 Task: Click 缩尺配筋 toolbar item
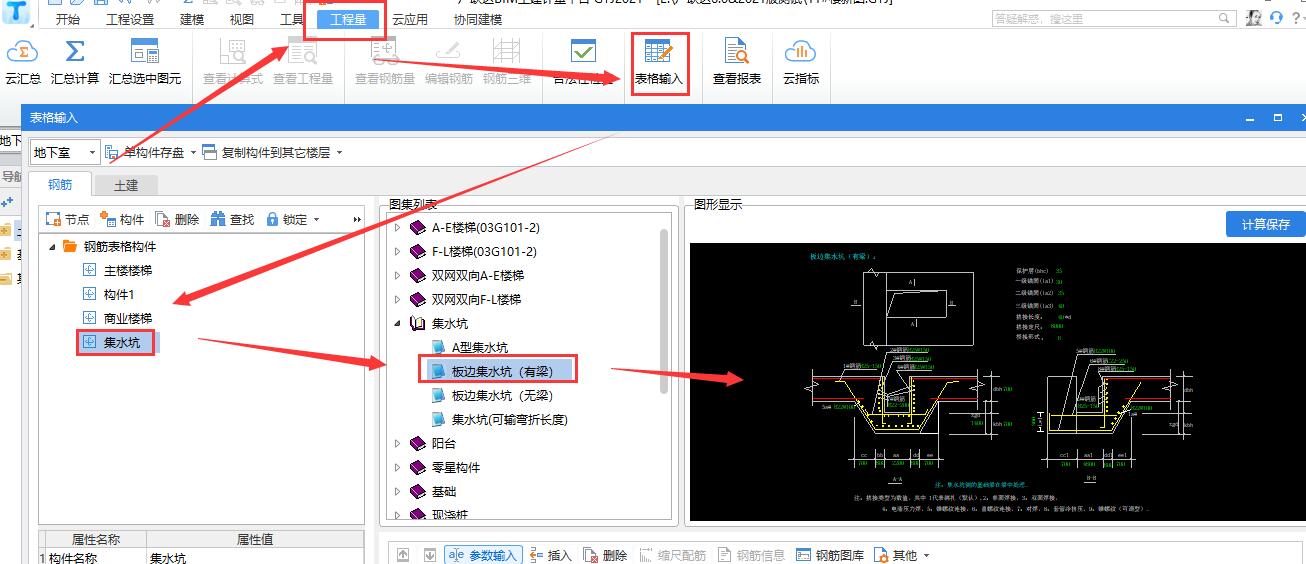671,555
